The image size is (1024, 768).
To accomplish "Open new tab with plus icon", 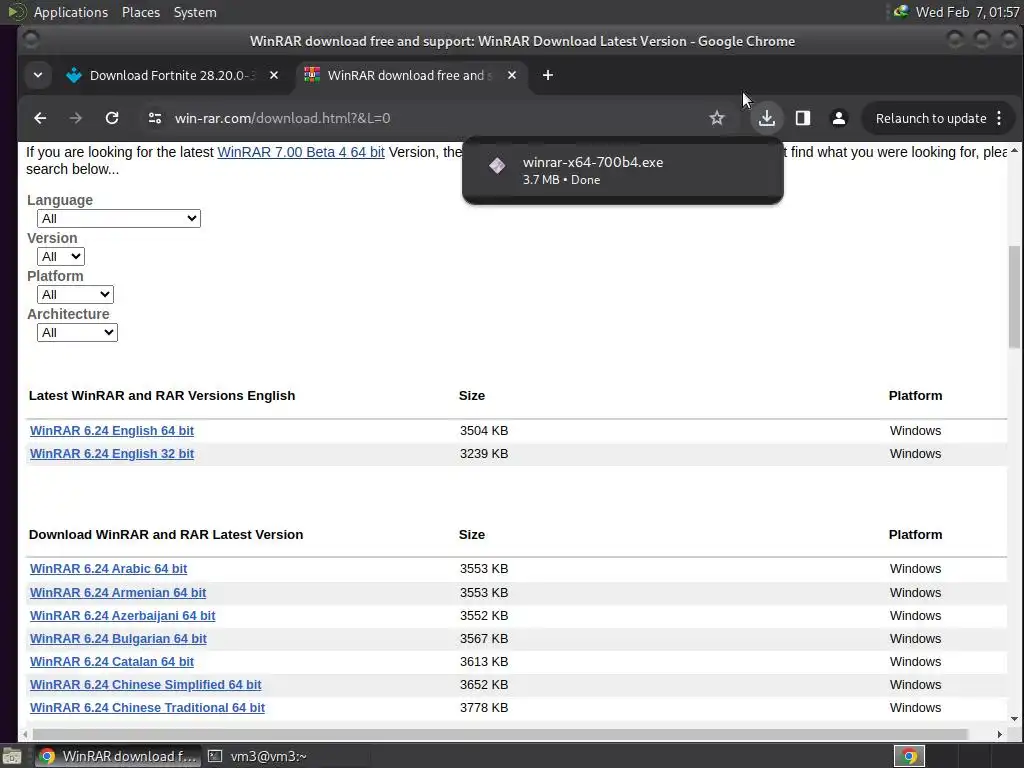I will click(547, 75).
